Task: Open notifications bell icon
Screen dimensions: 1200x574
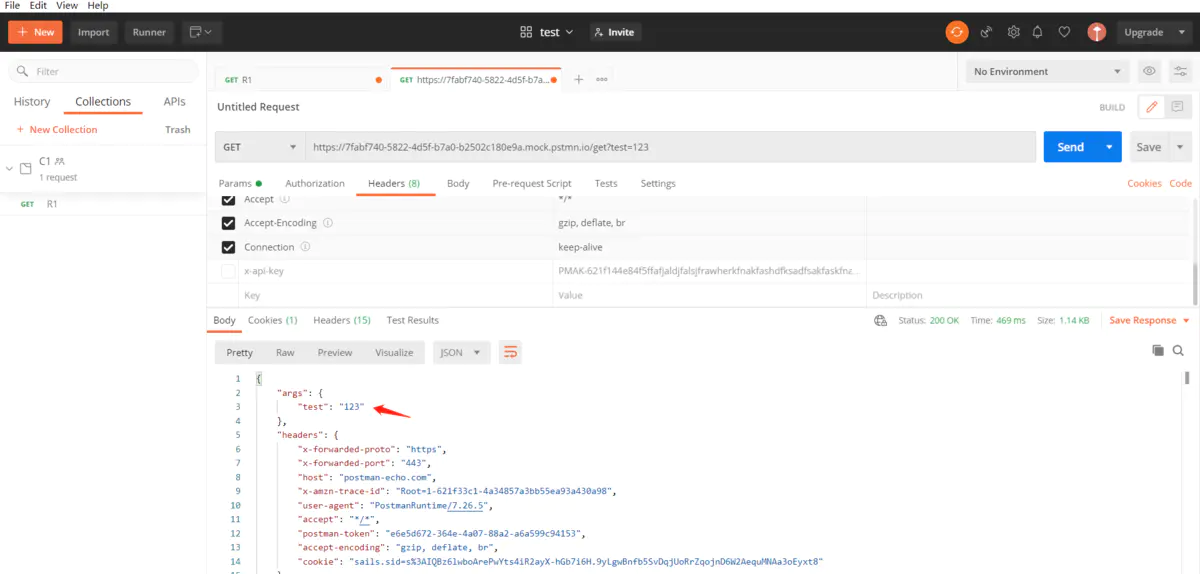Action: point(1038,32)
